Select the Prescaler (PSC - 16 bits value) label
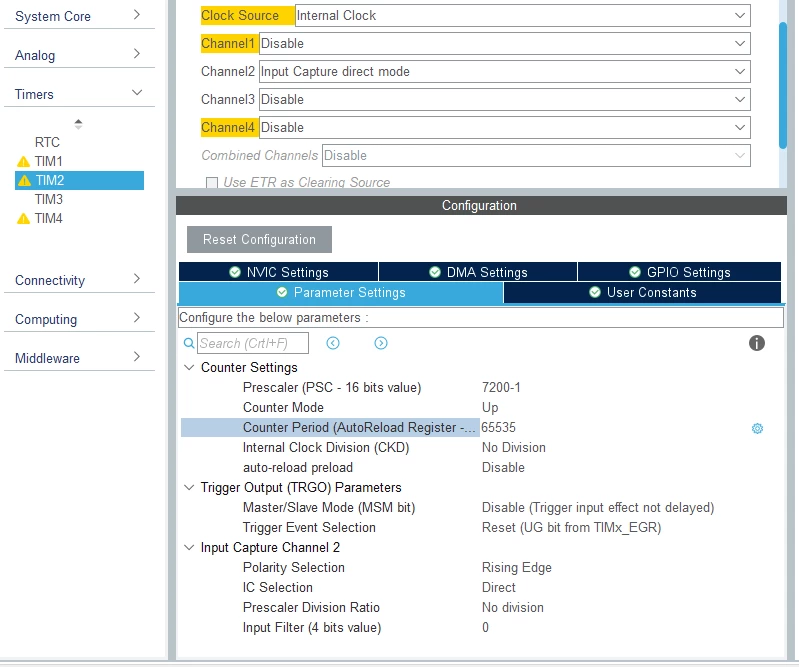The image size is (799, 667). click(x=332, y=388)
